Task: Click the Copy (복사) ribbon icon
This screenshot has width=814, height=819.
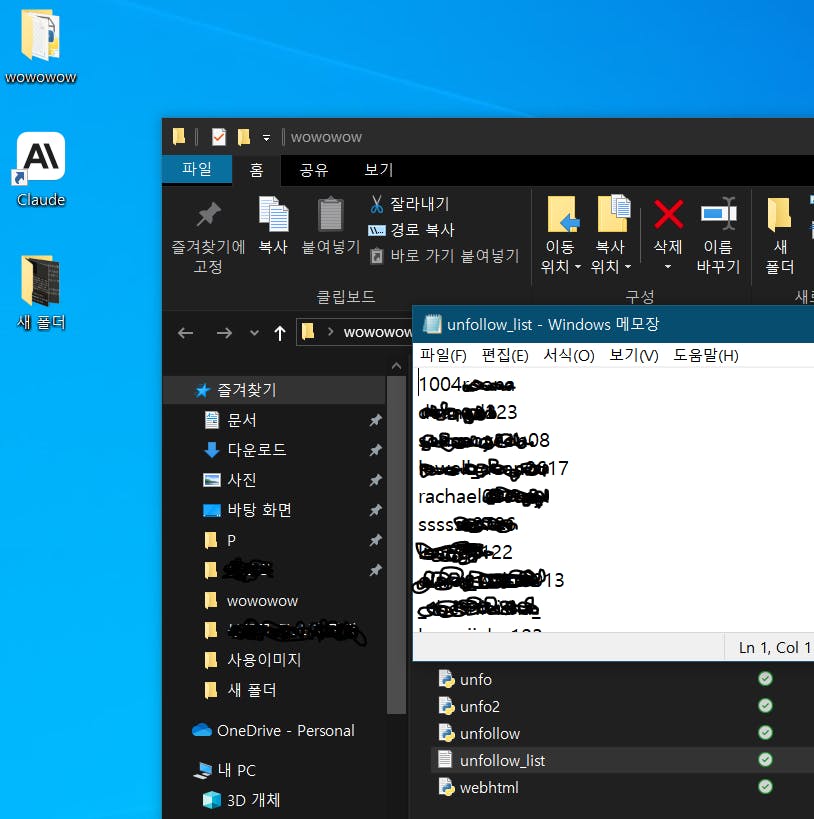Action: pyautogui.click(x=273, y=214)
